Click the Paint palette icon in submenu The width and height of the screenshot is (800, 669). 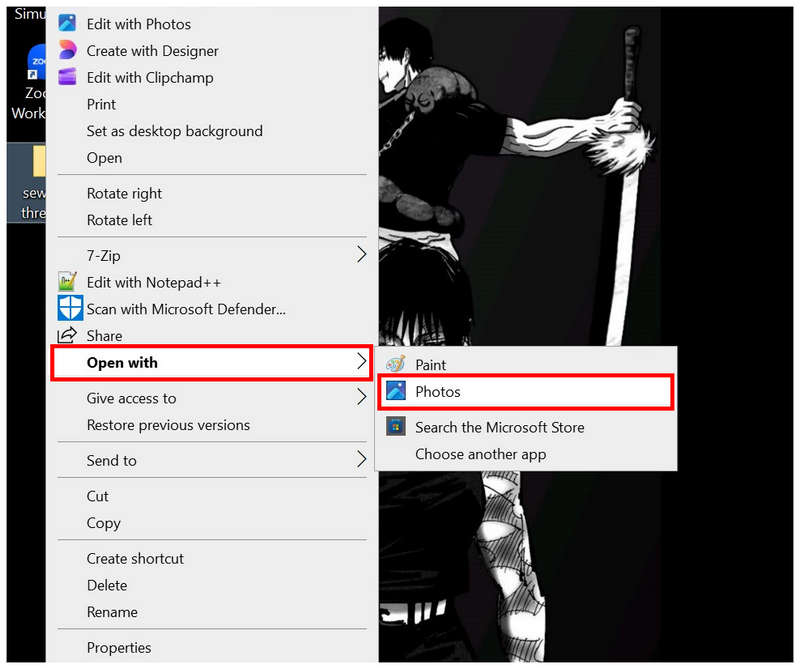(x=395, y=364)
